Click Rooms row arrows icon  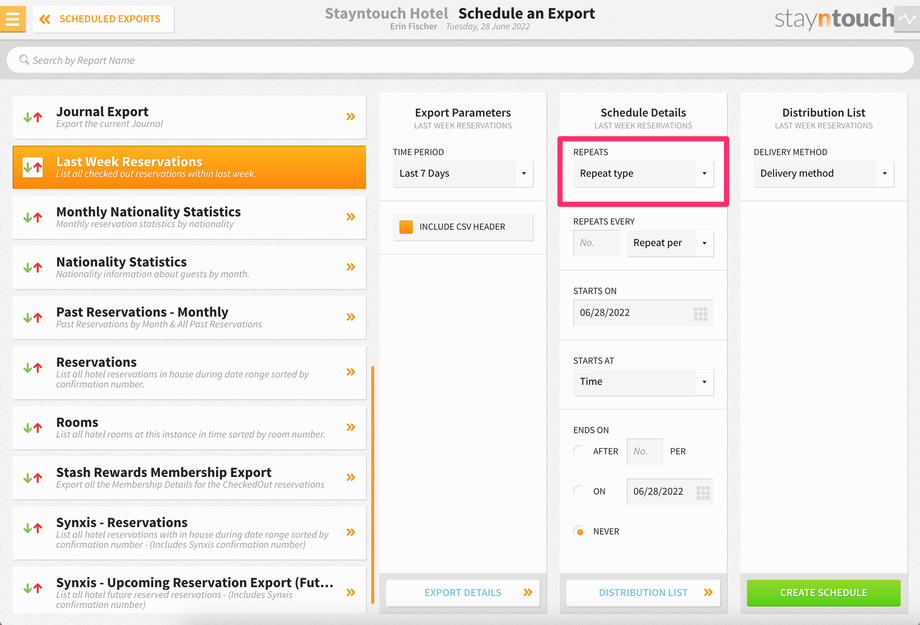click(x=33, y=428)
